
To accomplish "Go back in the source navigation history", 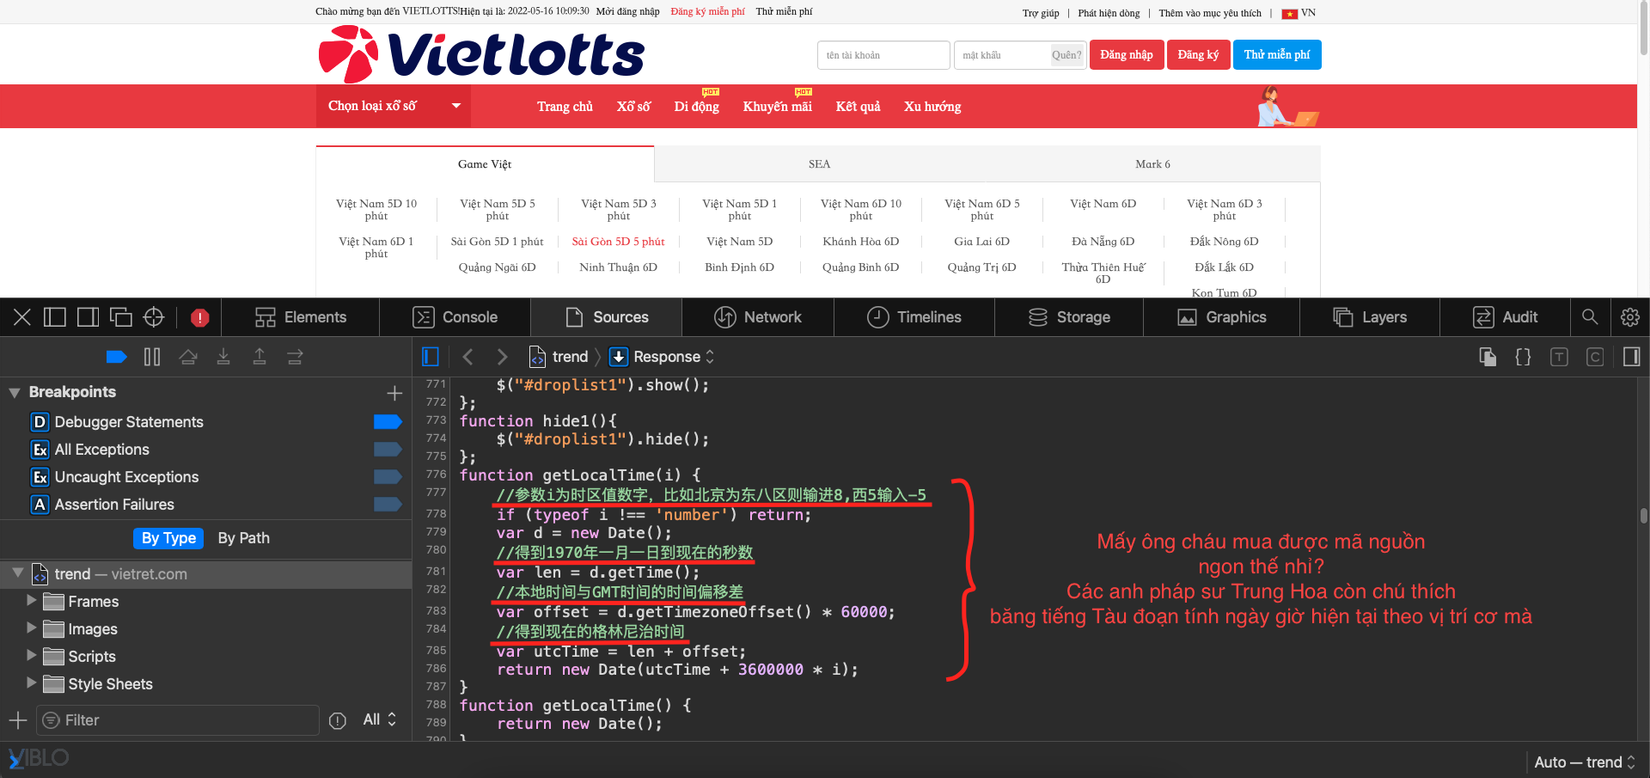I will [x=467, y=357].
